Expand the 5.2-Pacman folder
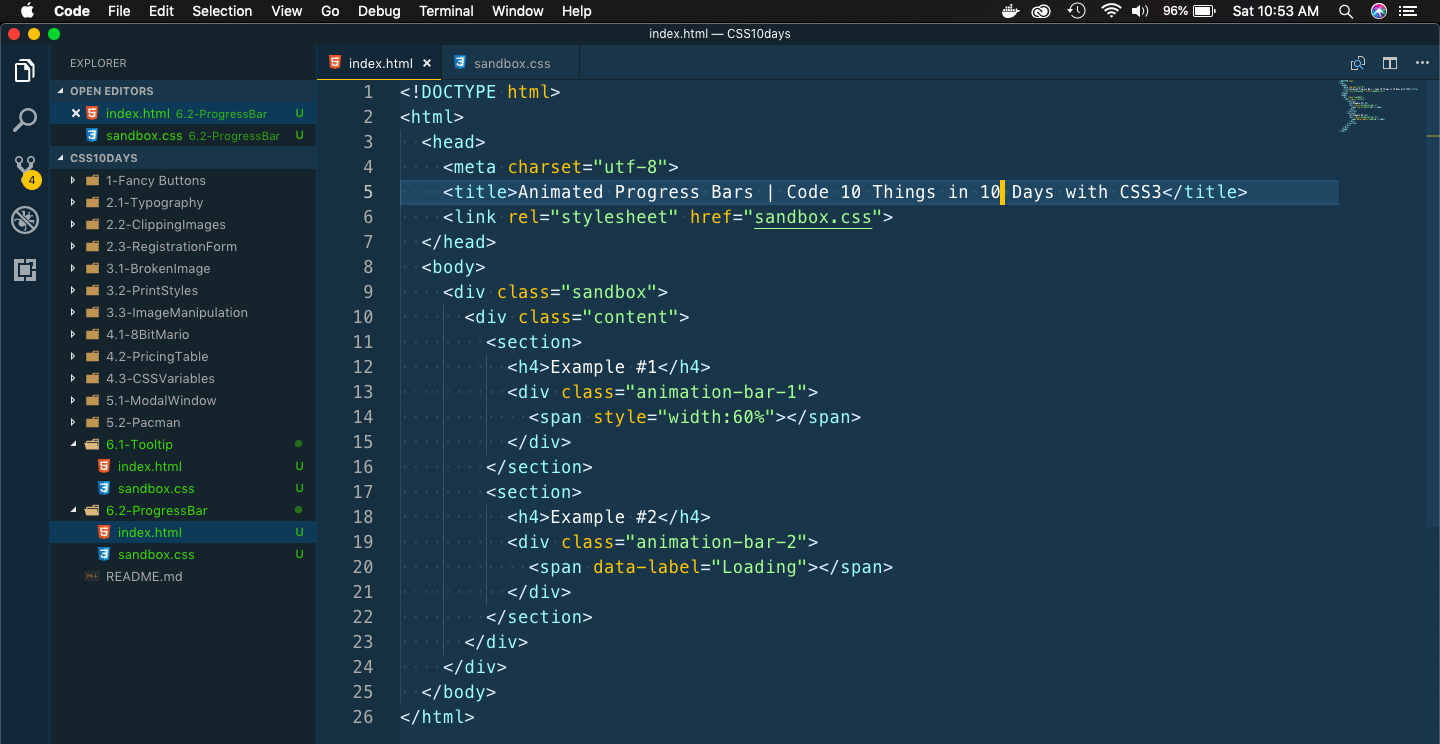The width and height of the screenshot is (1440, 744). pyautogui.click(x=183, y=422)
